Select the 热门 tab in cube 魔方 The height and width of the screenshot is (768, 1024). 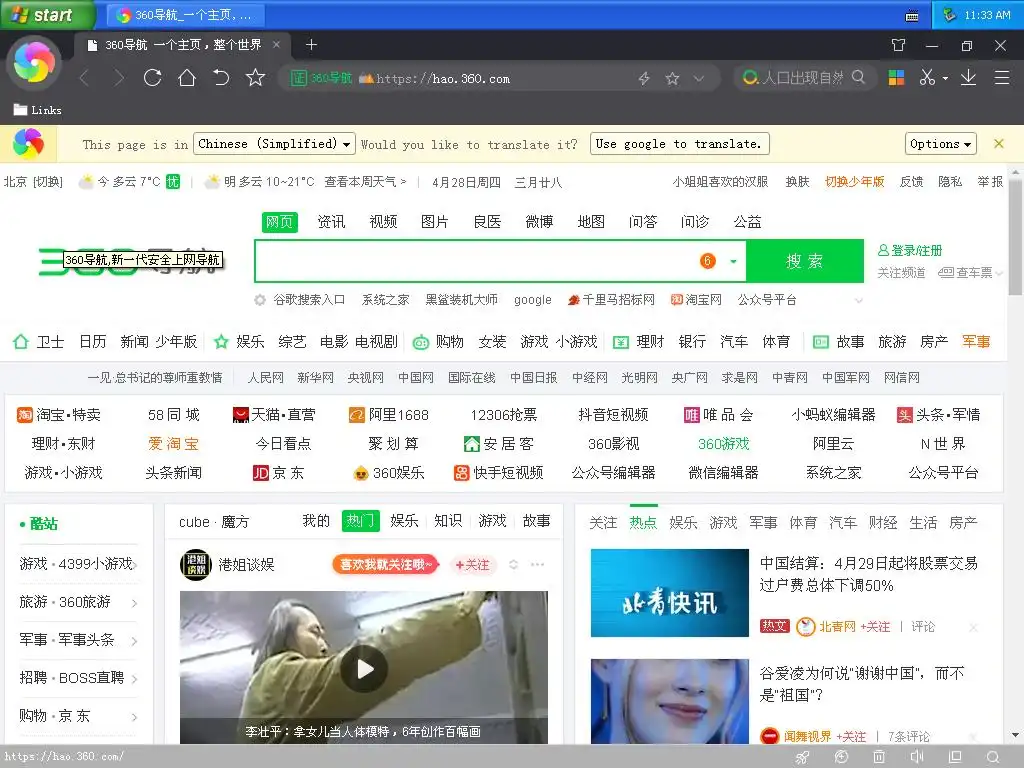pyautogui.click(x=360, y=520)
